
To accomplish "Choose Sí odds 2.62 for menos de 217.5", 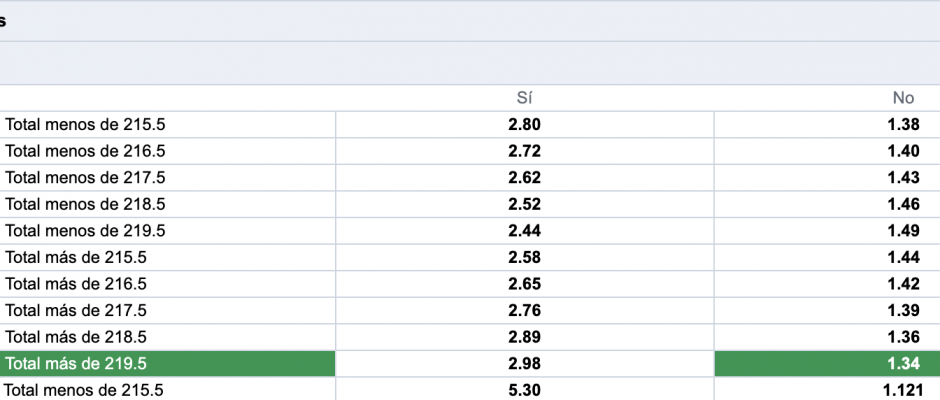I will tap(525, 178).
